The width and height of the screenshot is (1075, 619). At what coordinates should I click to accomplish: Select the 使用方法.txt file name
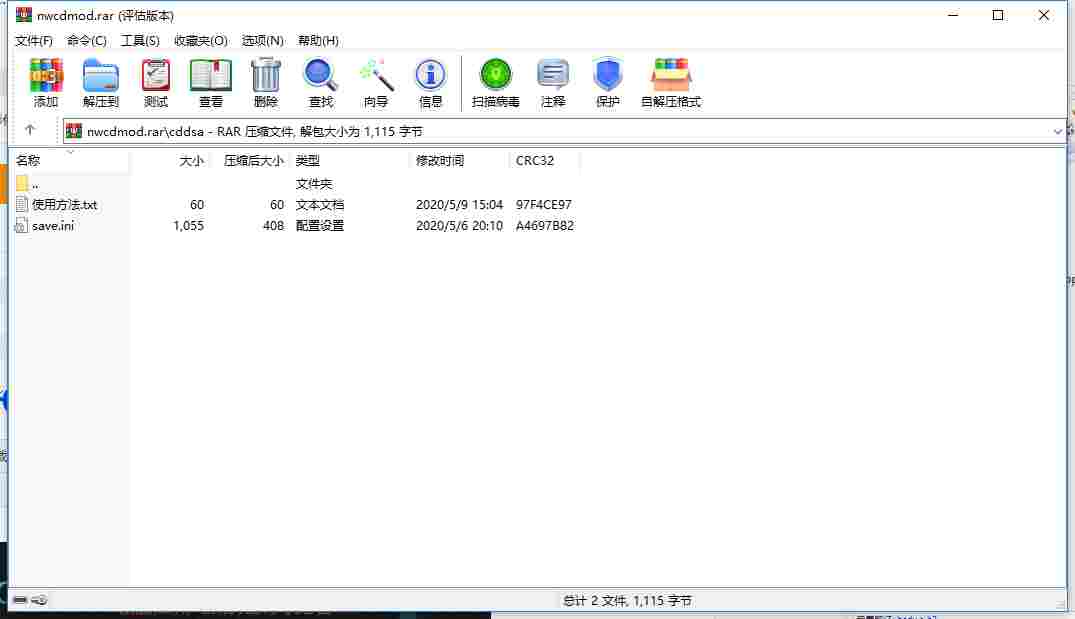pyautogui.click(x=64, y=204)
